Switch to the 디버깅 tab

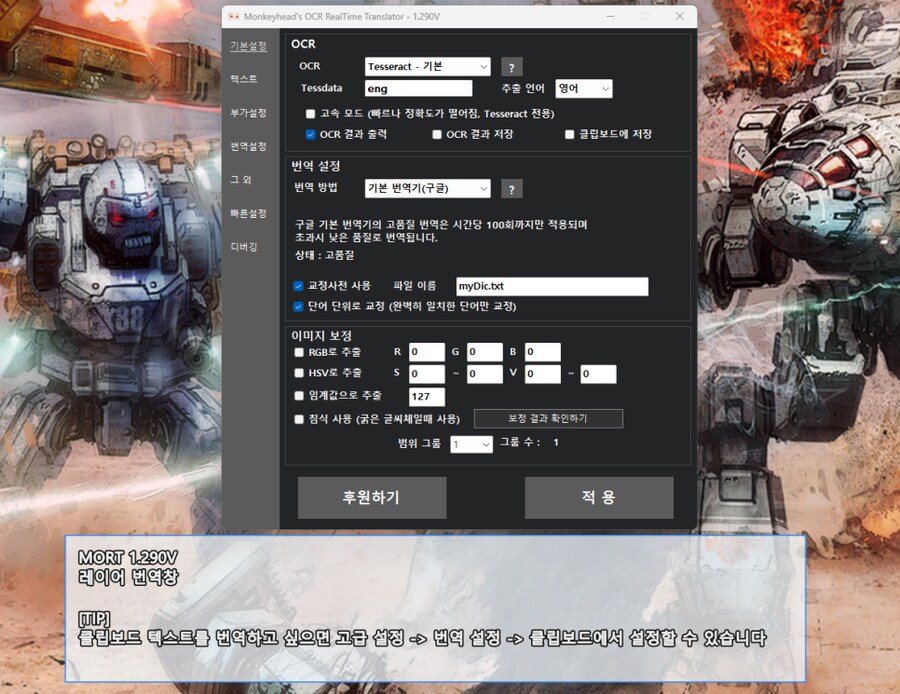[244, 247]
